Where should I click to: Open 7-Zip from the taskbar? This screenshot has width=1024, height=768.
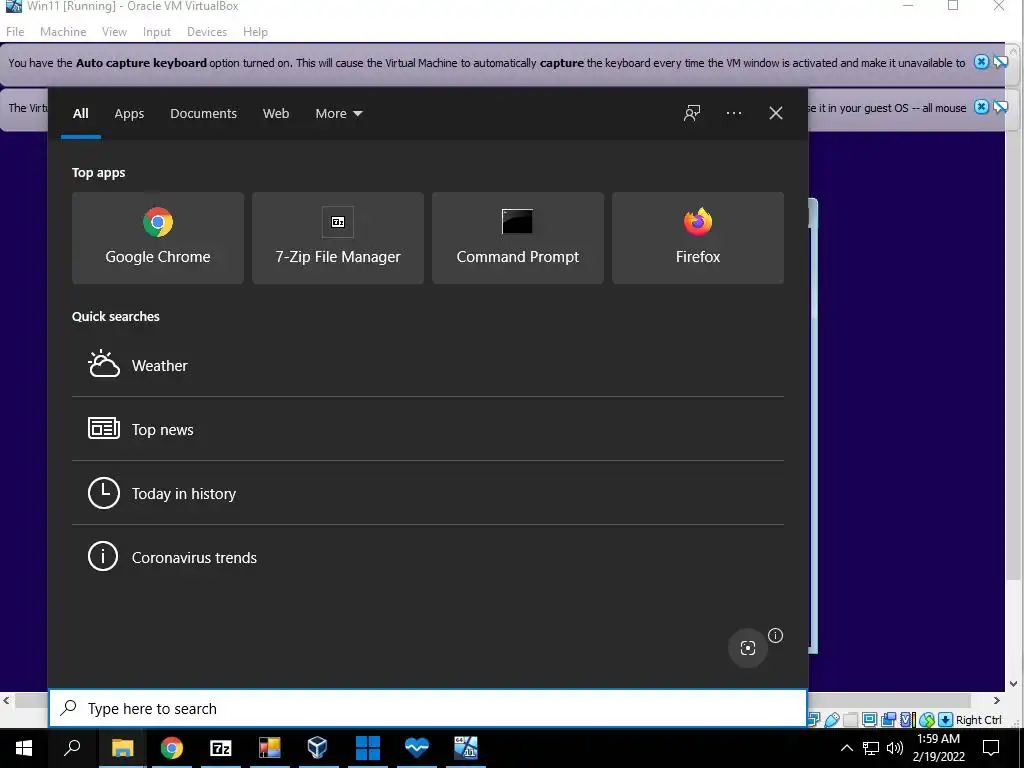(x=221, y=748)
